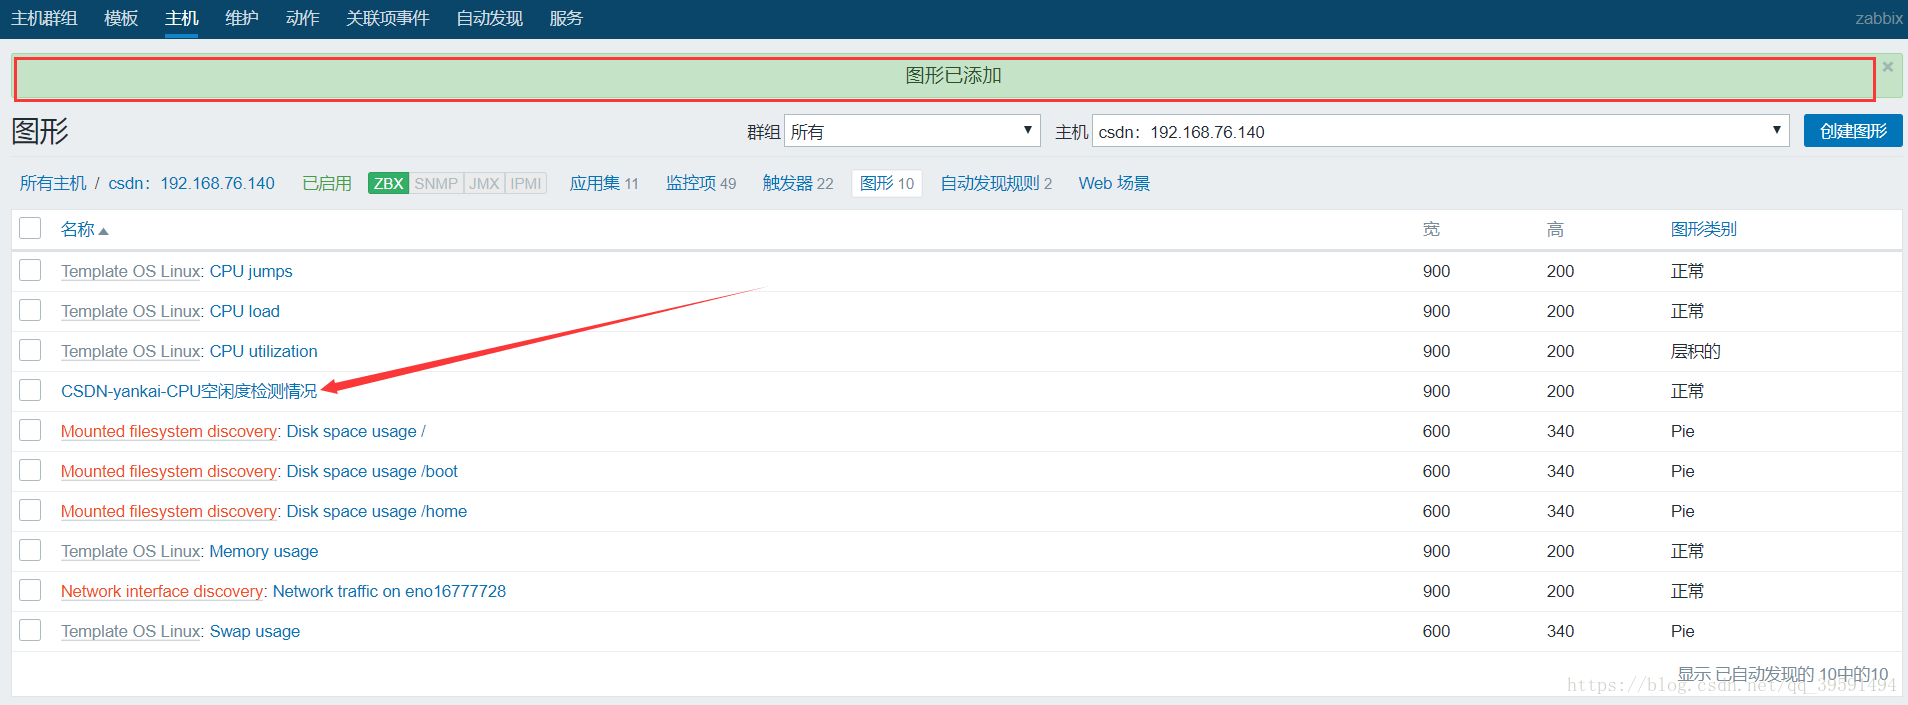Open the 关联项事件 menu
Image resolution: width=1908 pixels, height=705 pixels.
click(387, 18)
